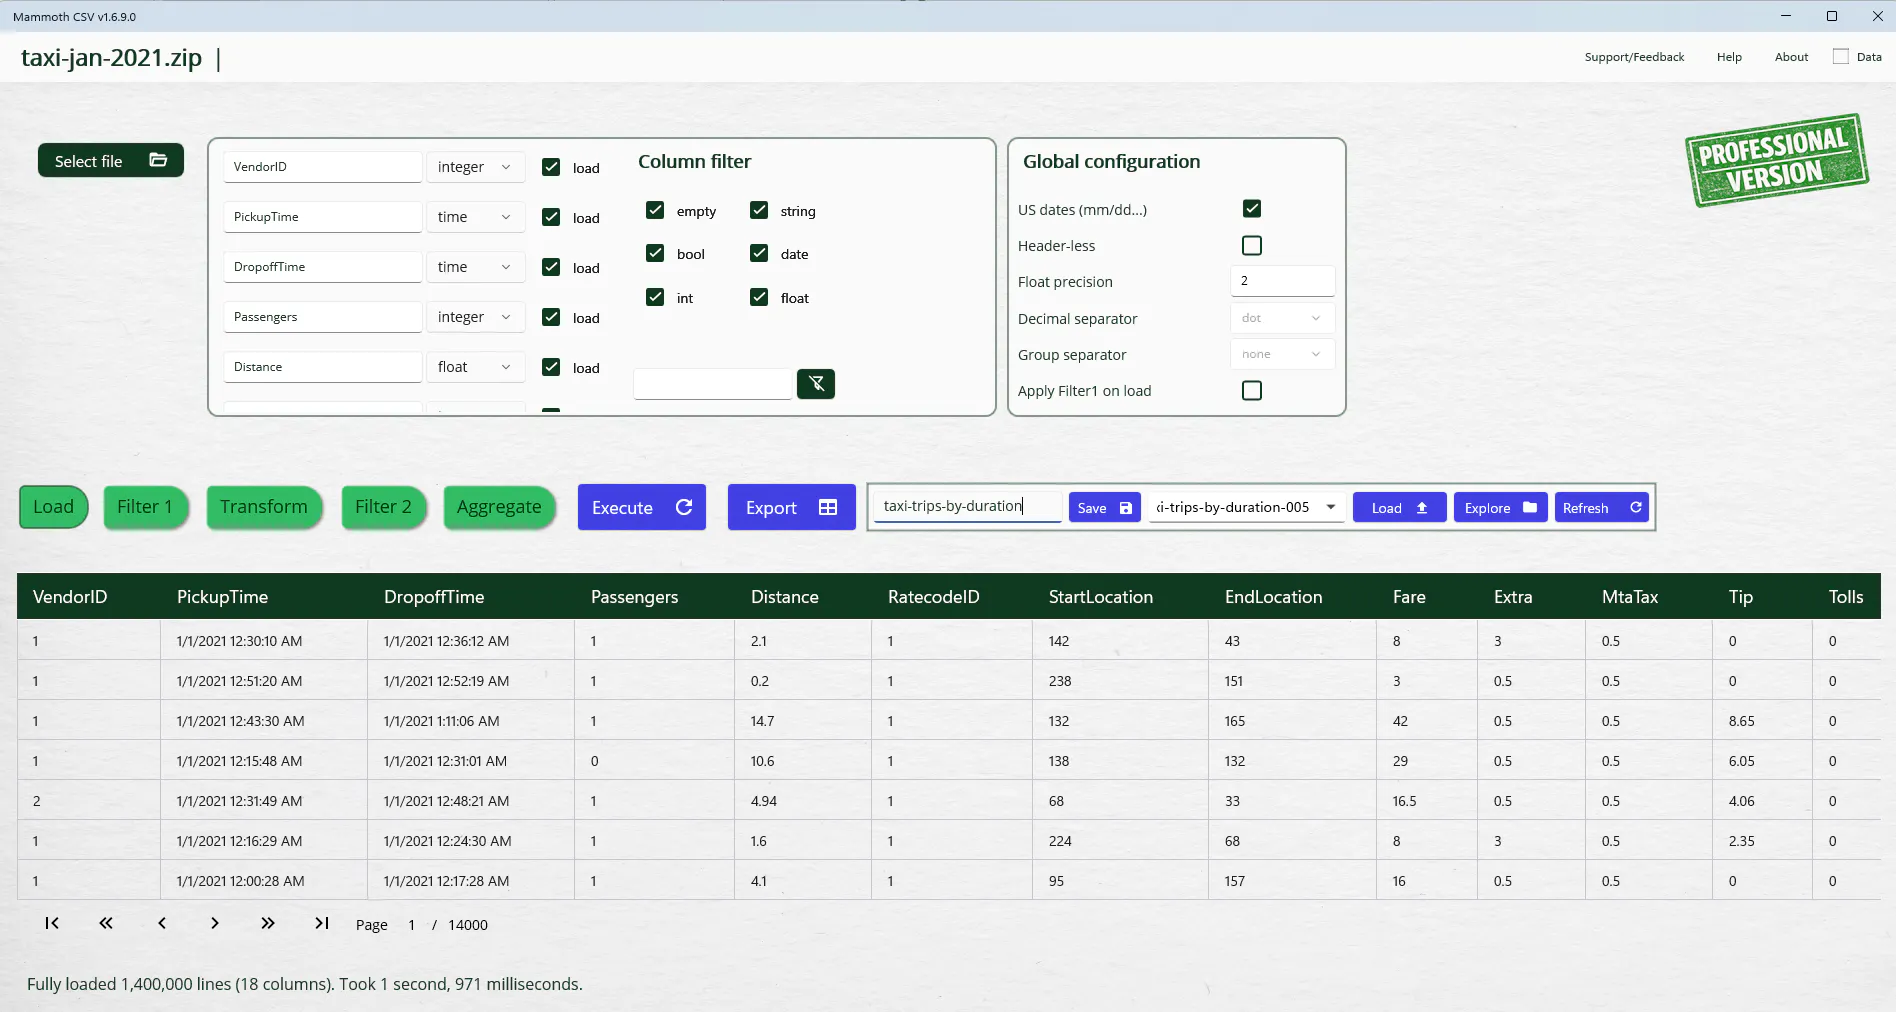Click the upload arrow icon on Load
This screenshot has height=1012, width=1896.
pos(1422,508)
